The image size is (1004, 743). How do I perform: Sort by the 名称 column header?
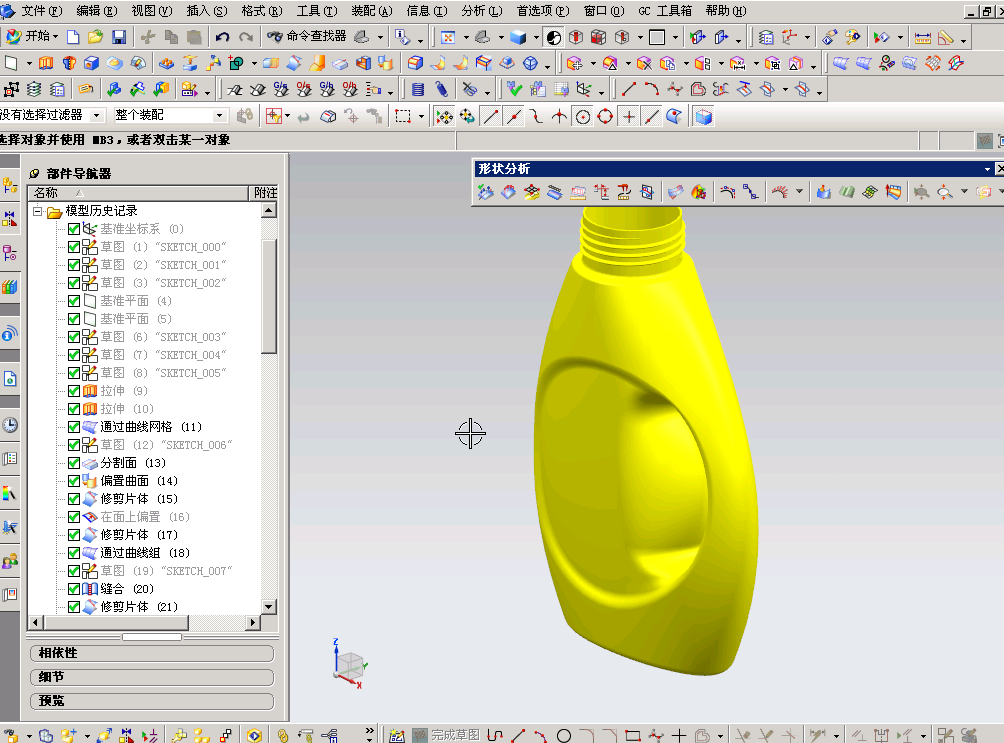[138, 193]
